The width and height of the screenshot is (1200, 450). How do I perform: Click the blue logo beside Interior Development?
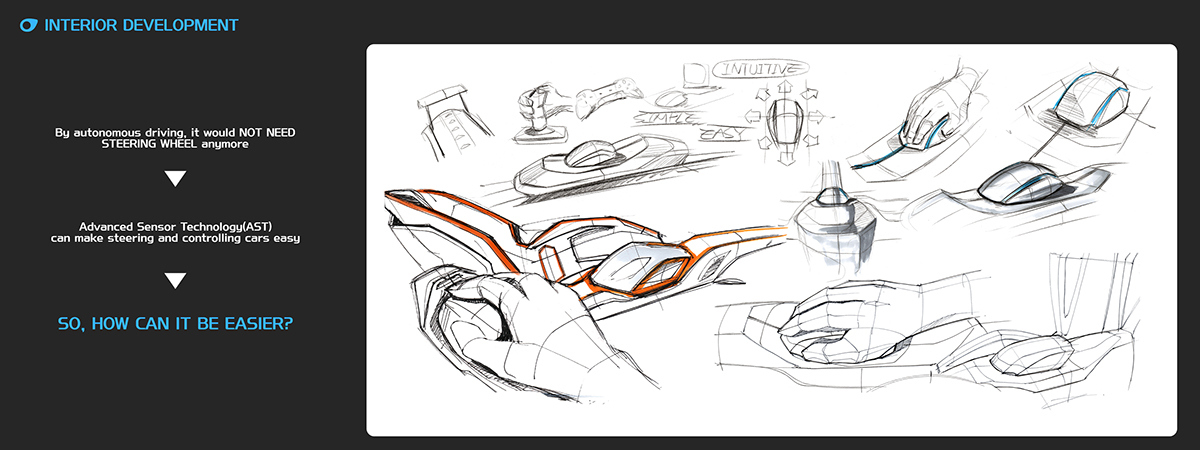coord(29,25)
